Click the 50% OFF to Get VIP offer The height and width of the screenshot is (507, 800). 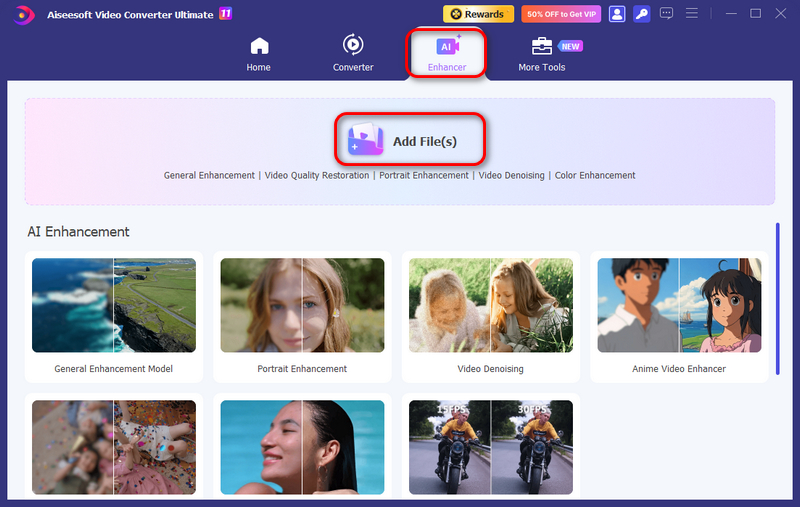tap(561, 14)
